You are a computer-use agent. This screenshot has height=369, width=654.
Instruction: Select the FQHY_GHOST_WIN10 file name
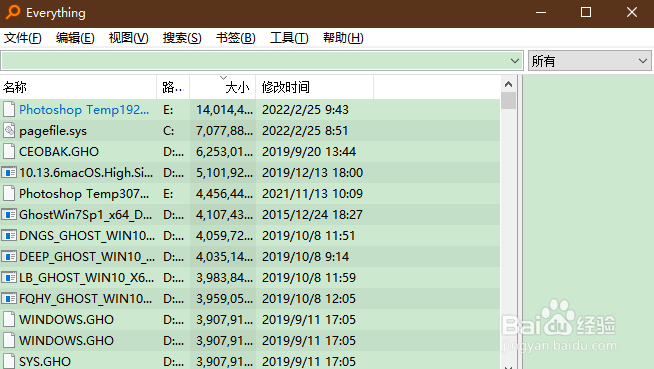[86, 299]
